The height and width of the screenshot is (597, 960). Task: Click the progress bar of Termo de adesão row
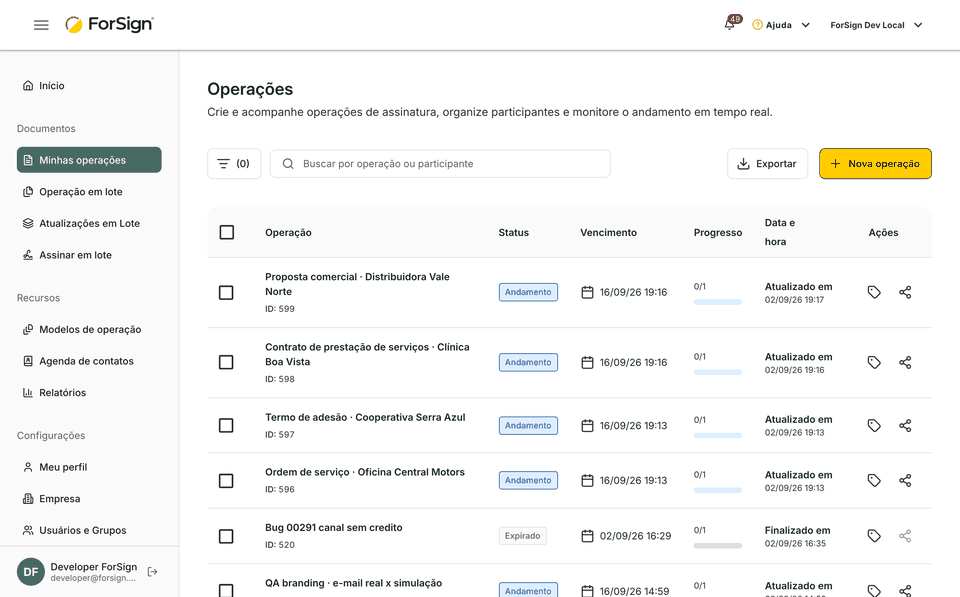[x=718, y=435]
